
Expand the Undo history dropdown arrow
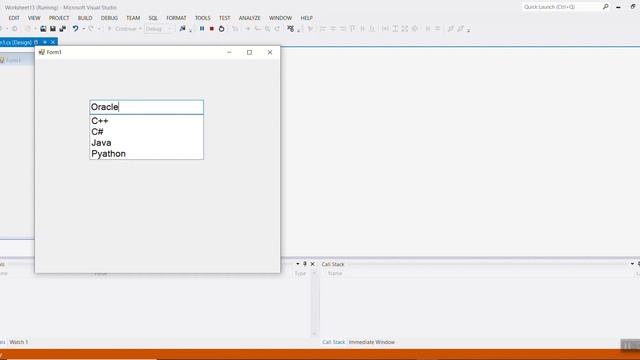point(83,29)
